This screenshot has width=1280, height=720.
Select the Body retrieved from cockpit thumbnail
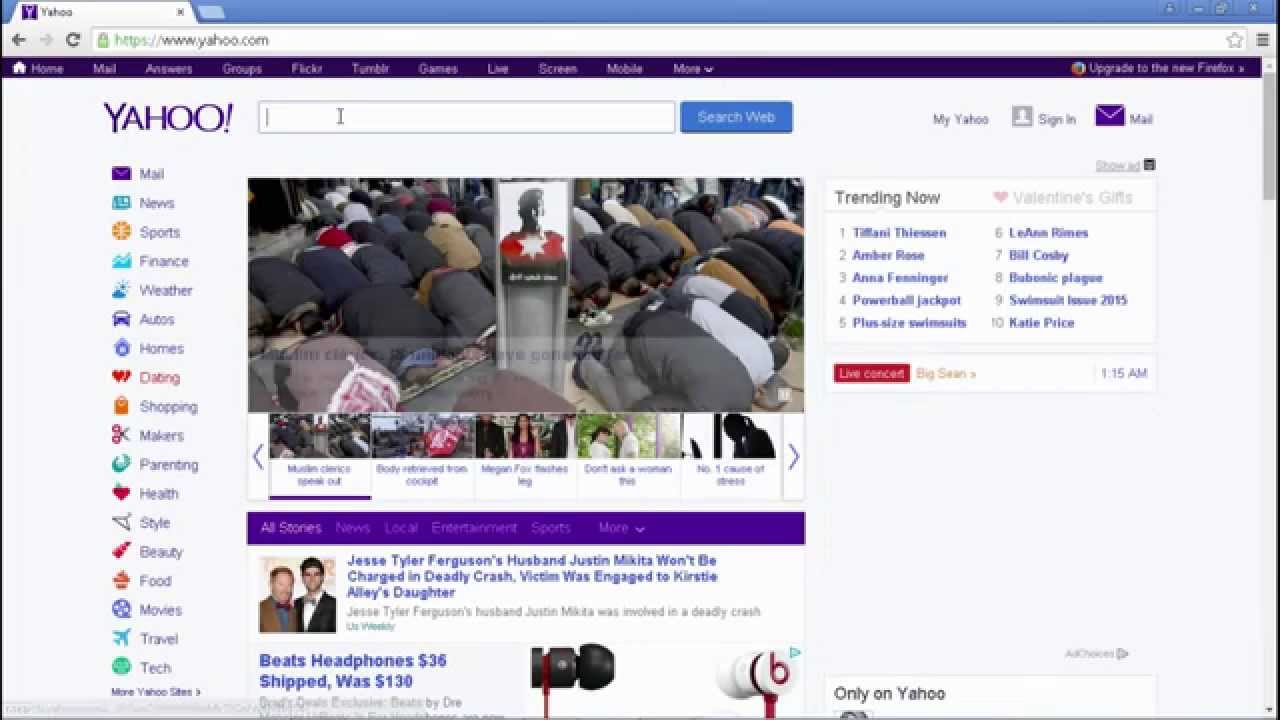click(422, 452)
